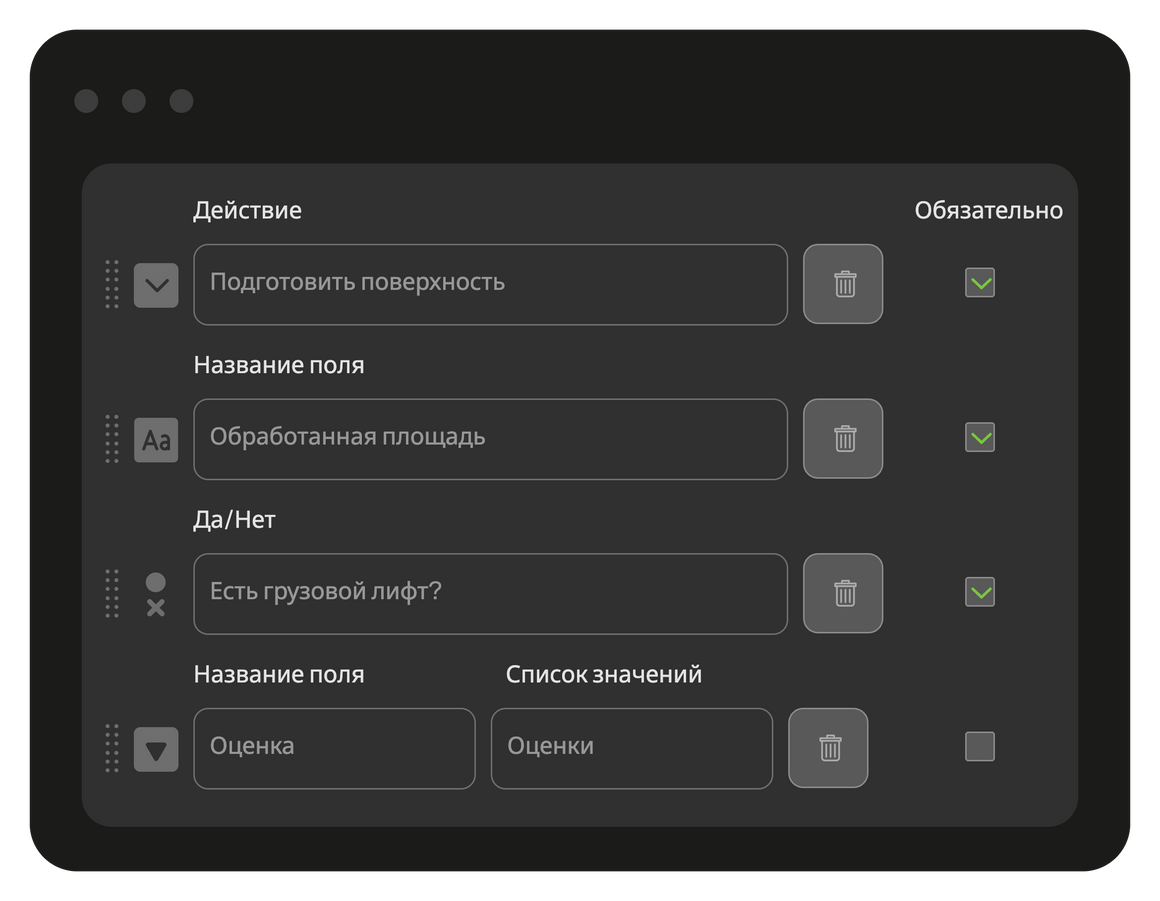Viewport: 1160px width, 901px height.
Task: Click the Да/Нет circle-cross type icon
Action: coord(156,594)
